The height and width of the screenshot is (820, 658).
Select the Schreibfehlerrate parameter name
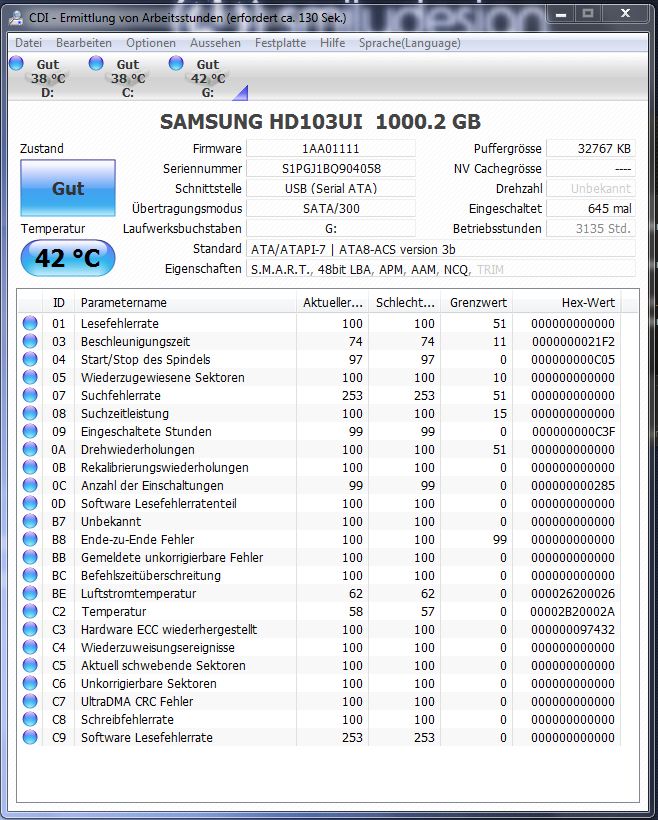pos(127,720)
